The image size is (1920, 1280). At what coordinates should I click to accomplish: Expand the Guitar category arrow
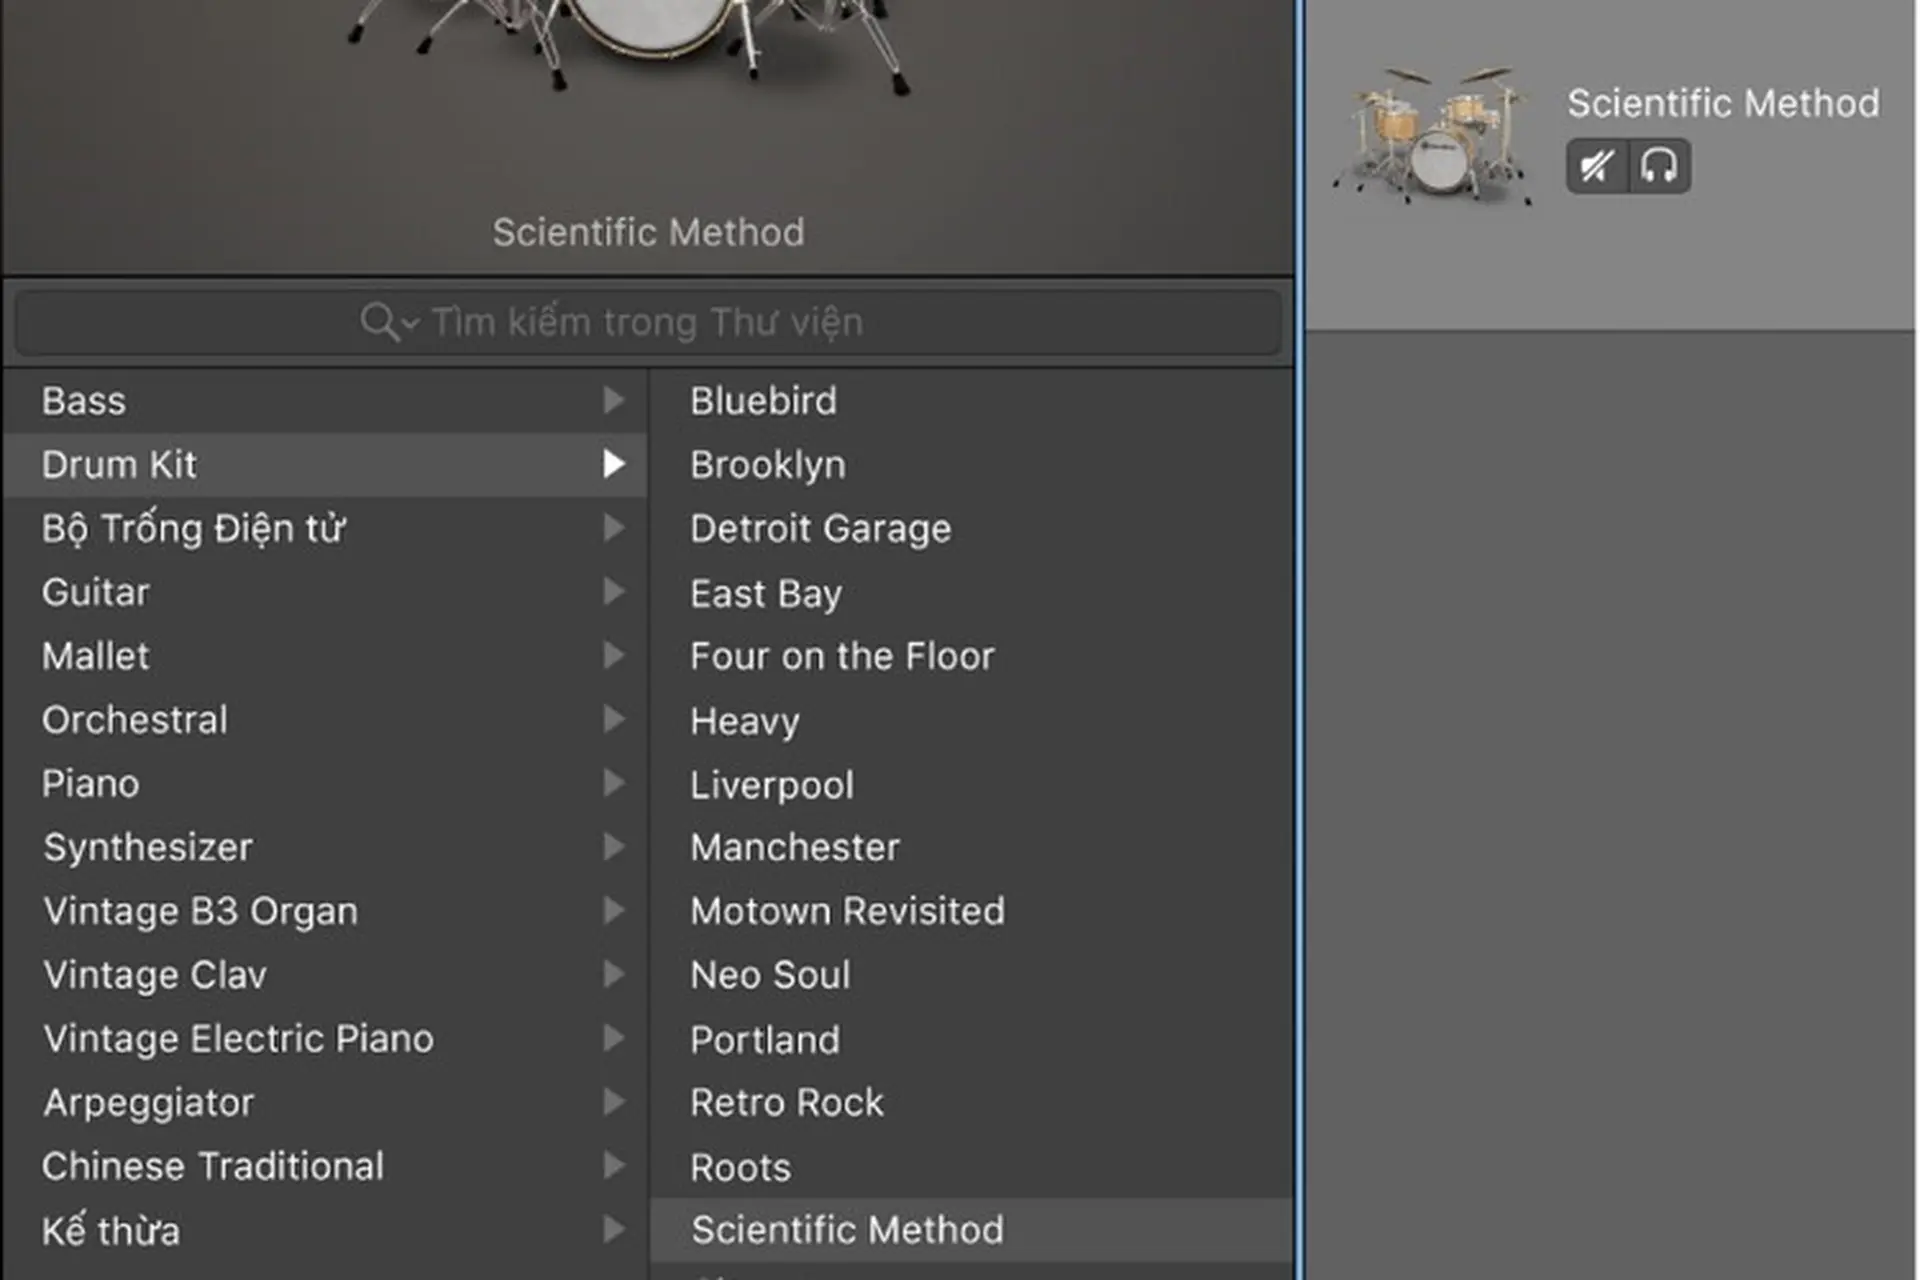[x=614, y=592]
